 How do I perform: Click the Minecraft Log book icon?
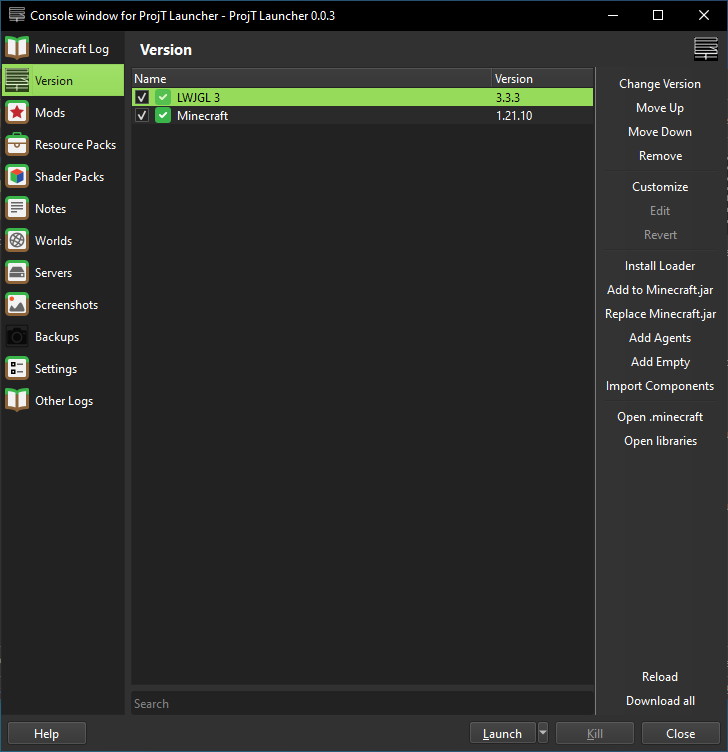point(17,48)
